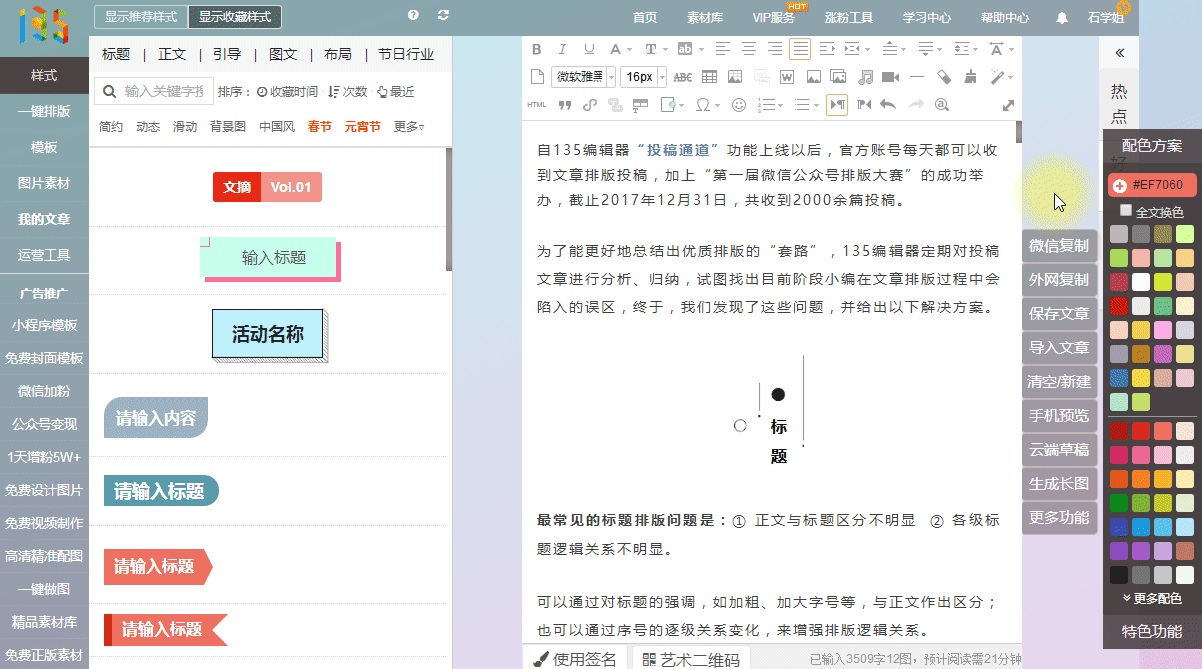Expand 更多 style filter options
Image resolution: width=1202 pixels, height=669 pixels.
coord(408,126)
